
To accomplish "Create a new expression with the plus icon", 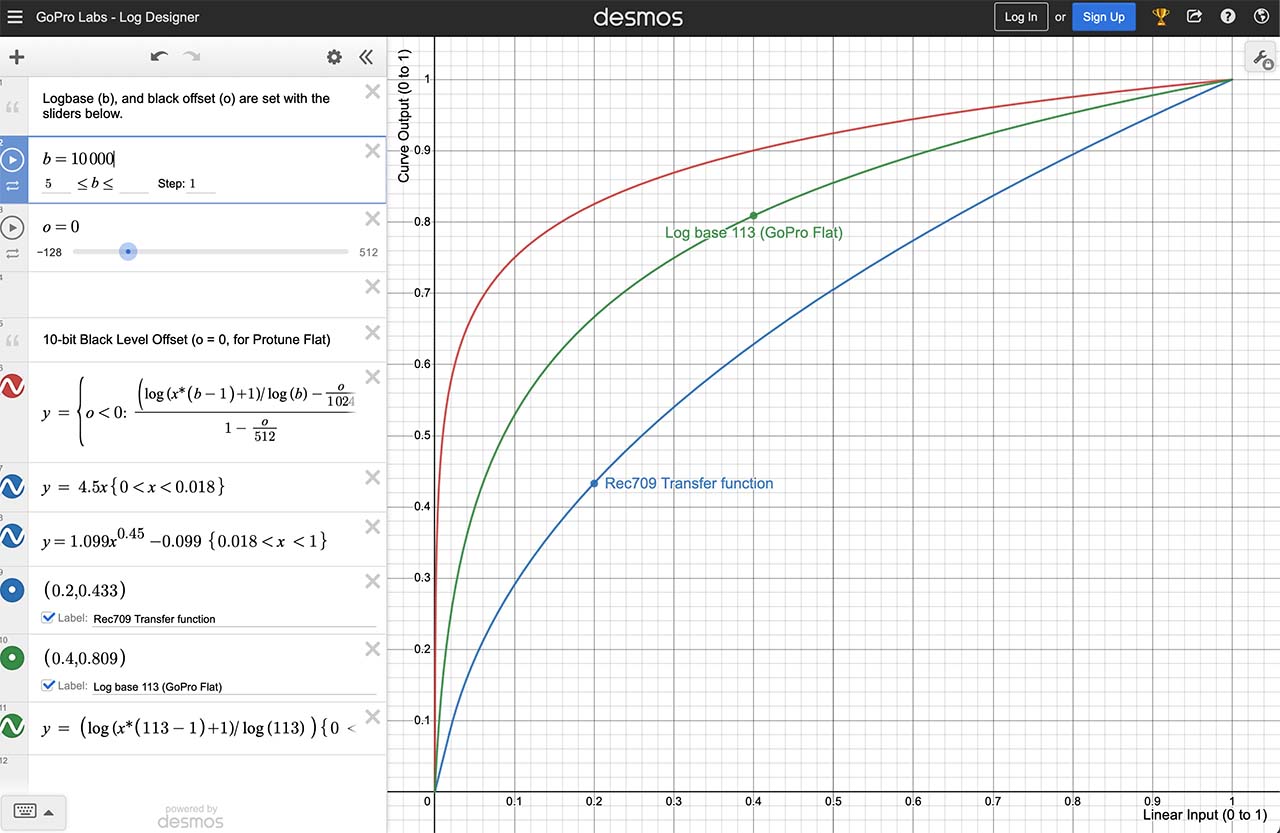I will point(16,57).
